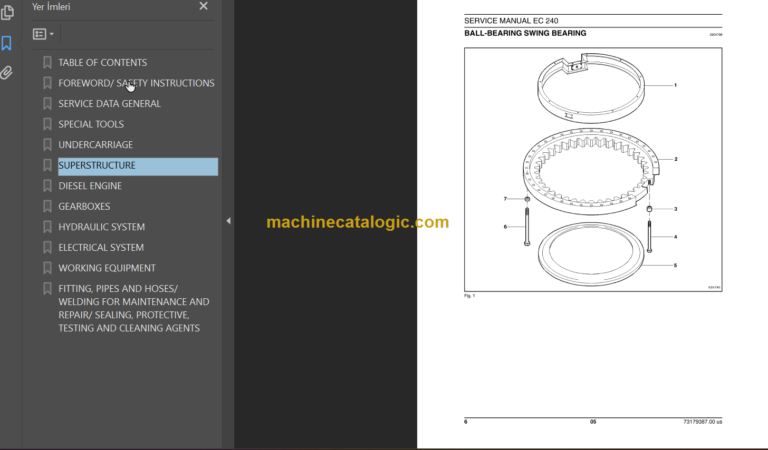Go to DIESEL ENGINE bookmark
This screenshot has width=768, height=450.
(90, 186)
